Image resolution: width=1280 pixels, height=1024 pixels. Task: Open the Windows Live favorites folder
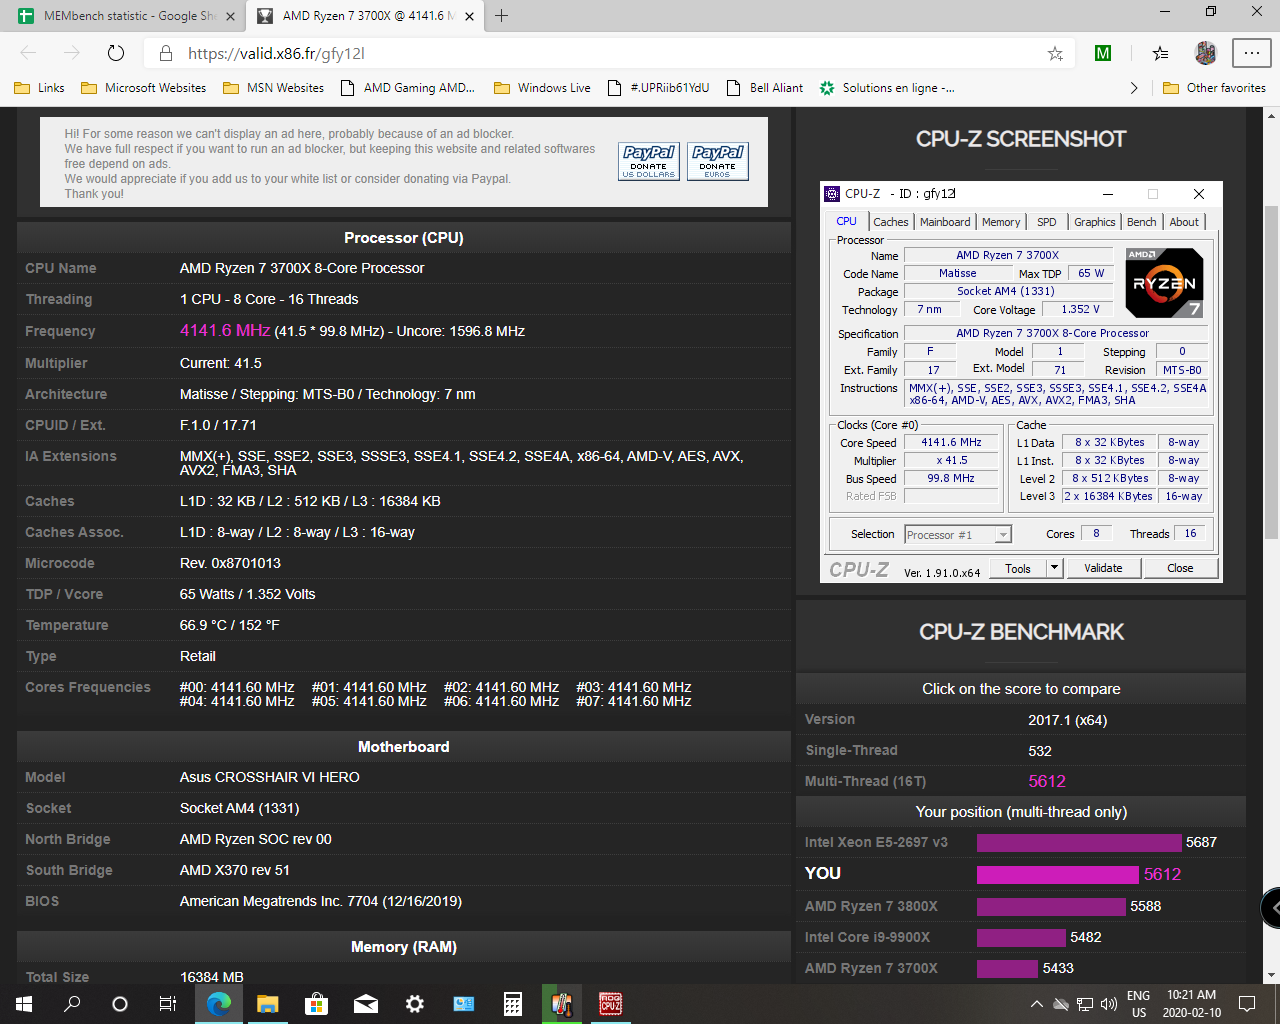coord(542,88)
